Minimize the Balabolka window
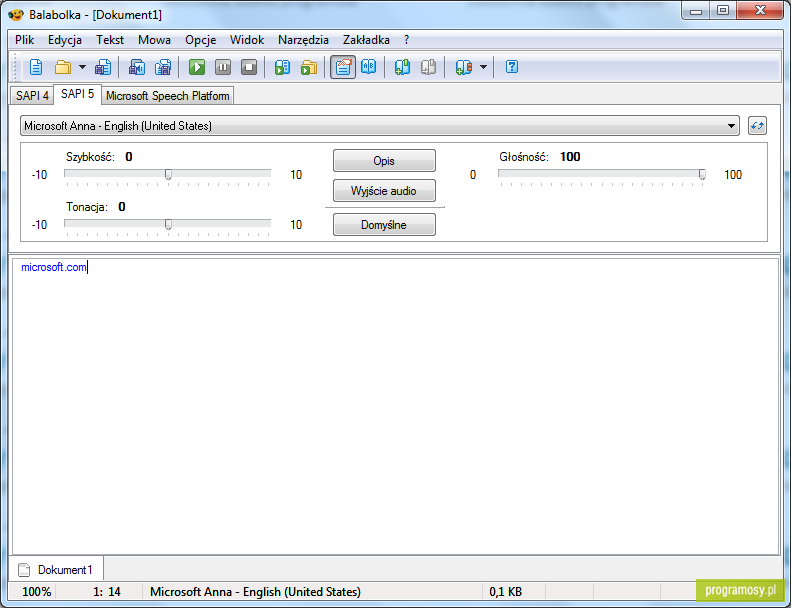Screen dimensions: 791x608 (696, 11)
